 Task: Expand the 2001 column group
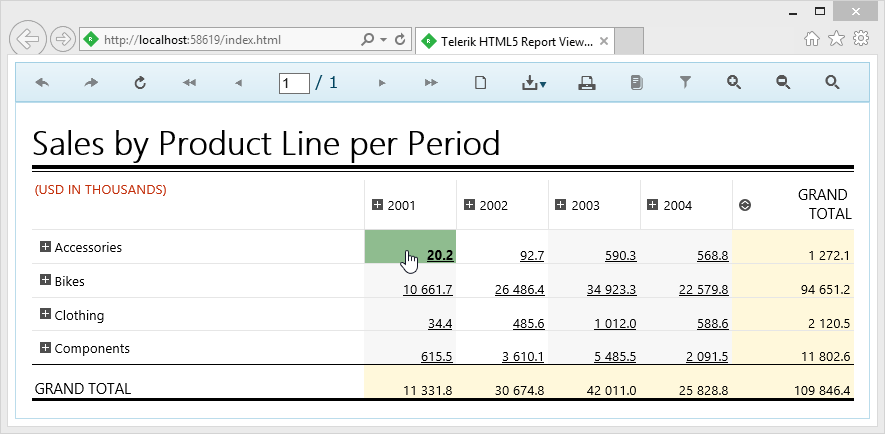378,204
